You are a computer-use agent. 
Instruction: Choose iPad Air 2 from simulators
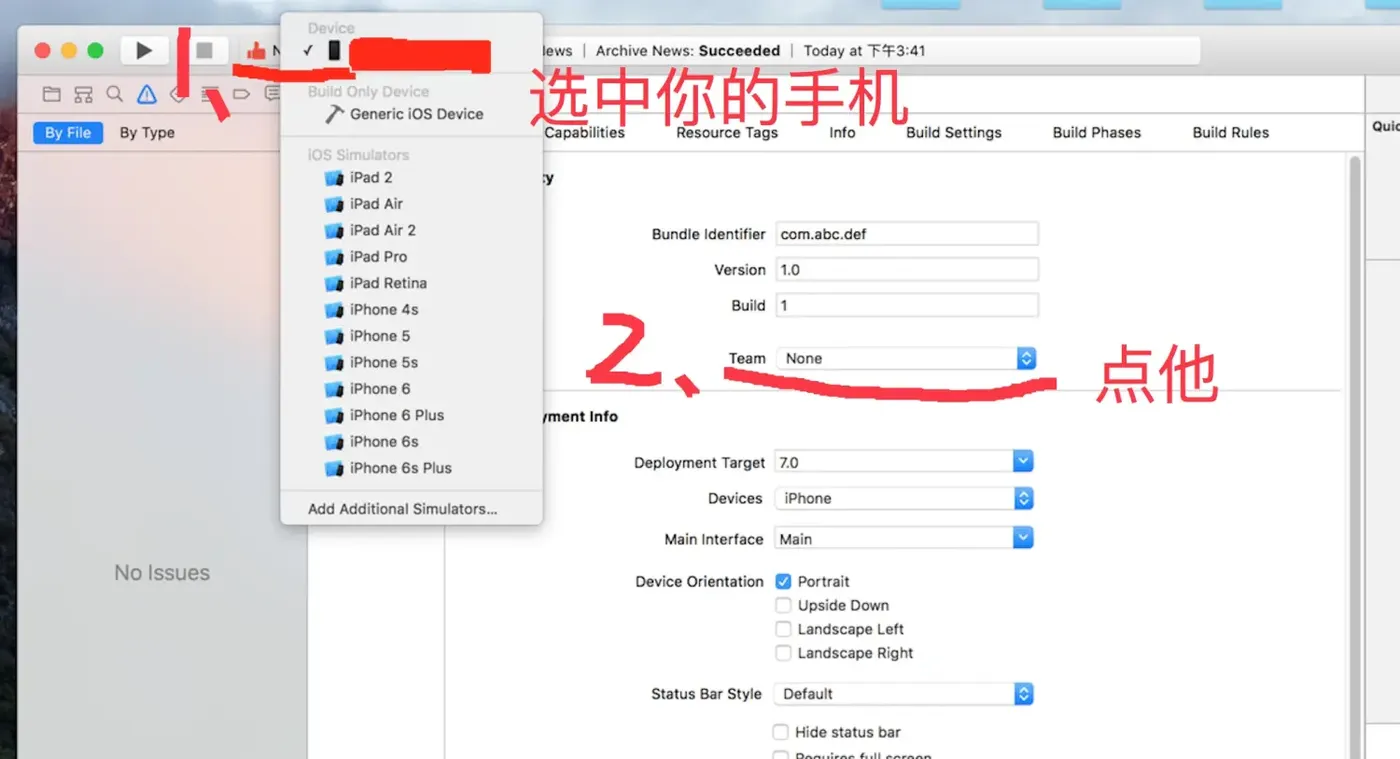411,230
